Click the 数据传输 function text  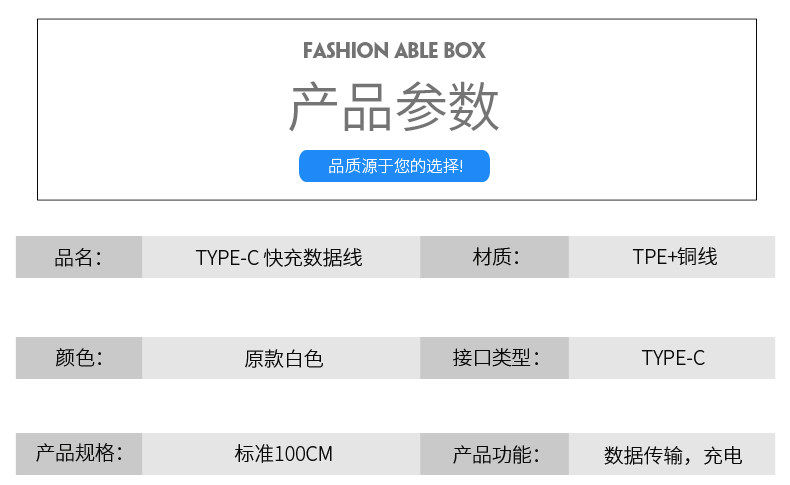[643, 456]
